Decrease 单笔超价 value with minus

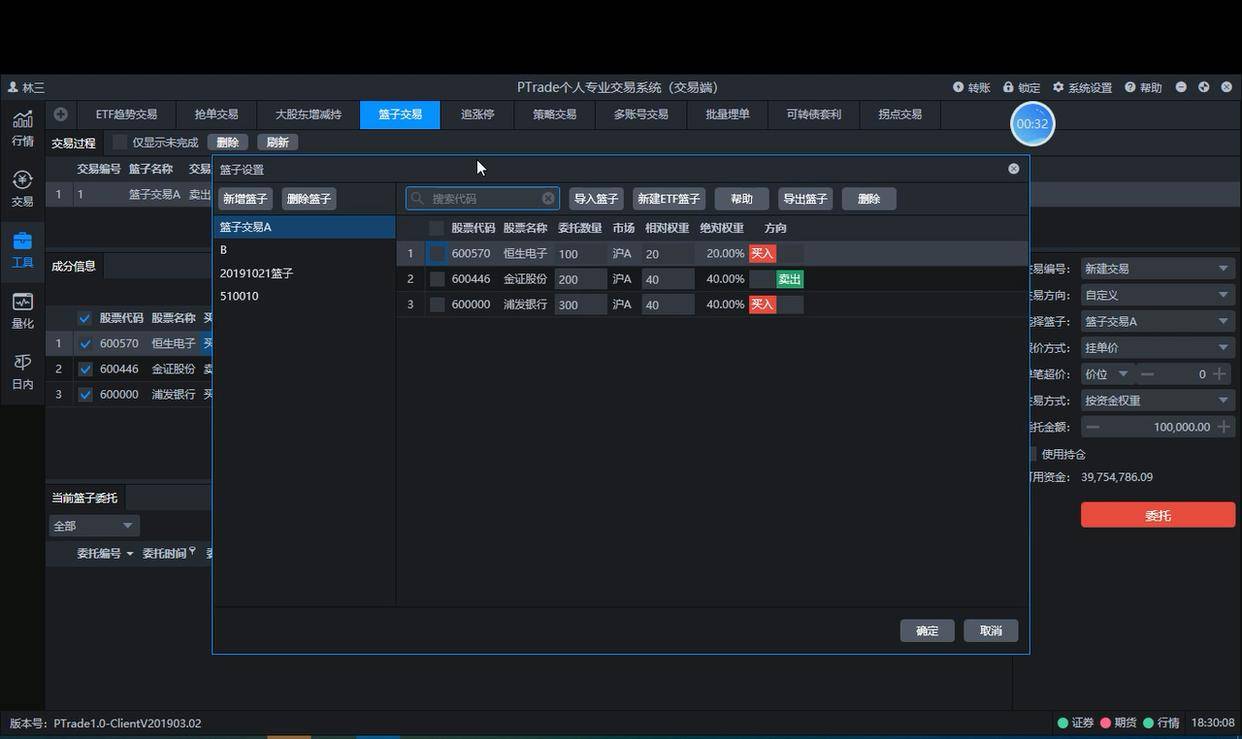(1147, 374)
